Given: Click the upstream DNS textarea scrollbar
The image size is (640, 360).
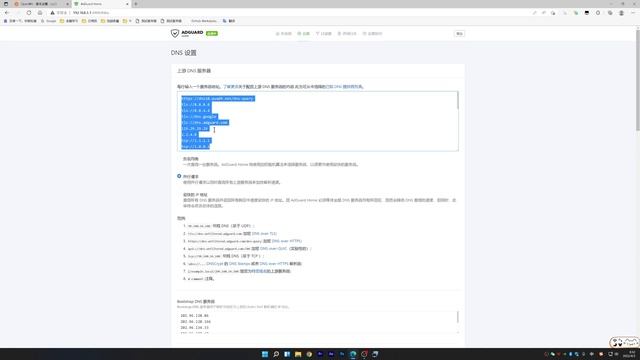Looking at the screenshot, I should click(457, 100).
